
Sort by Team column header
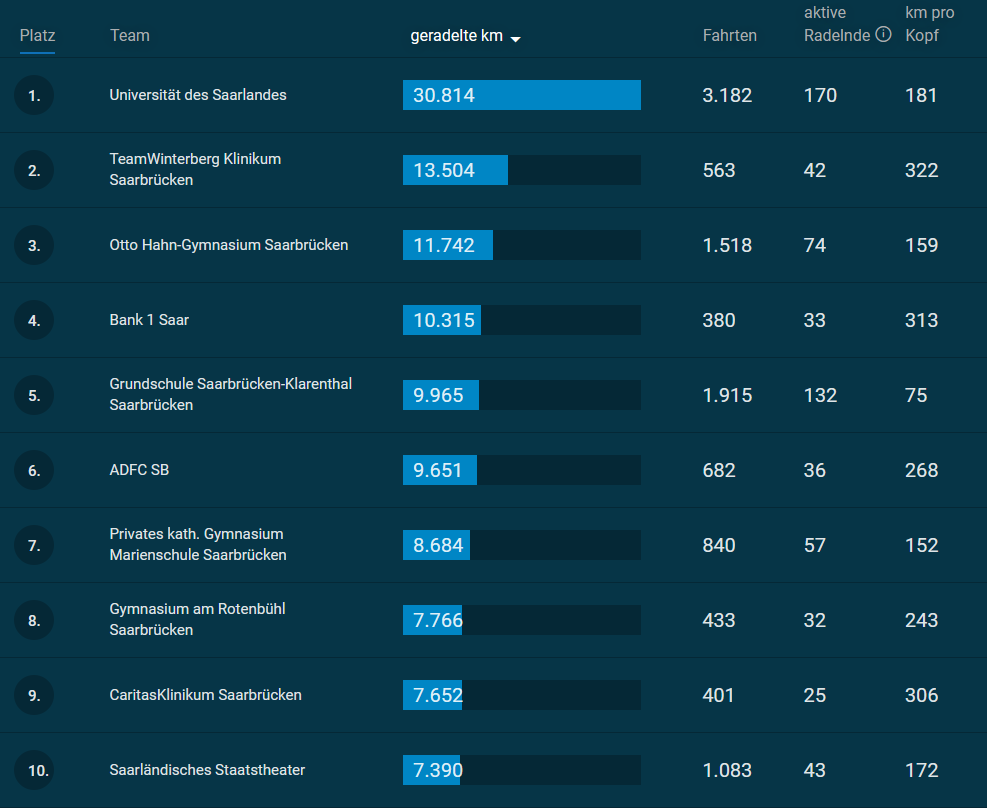pos(129,36)
